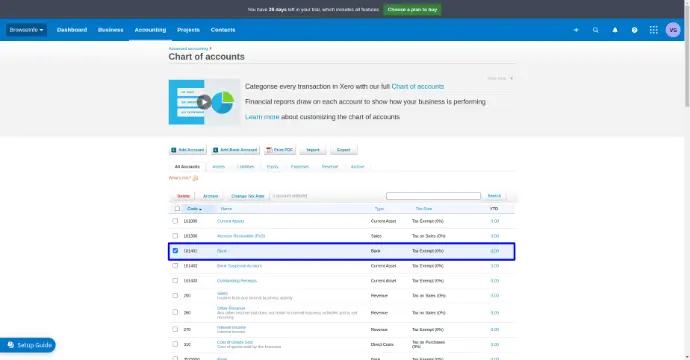Viewport: 690px width, 360px height.
Task: Open the Bank Suspense Account link
Action: (x=239, y=266)
